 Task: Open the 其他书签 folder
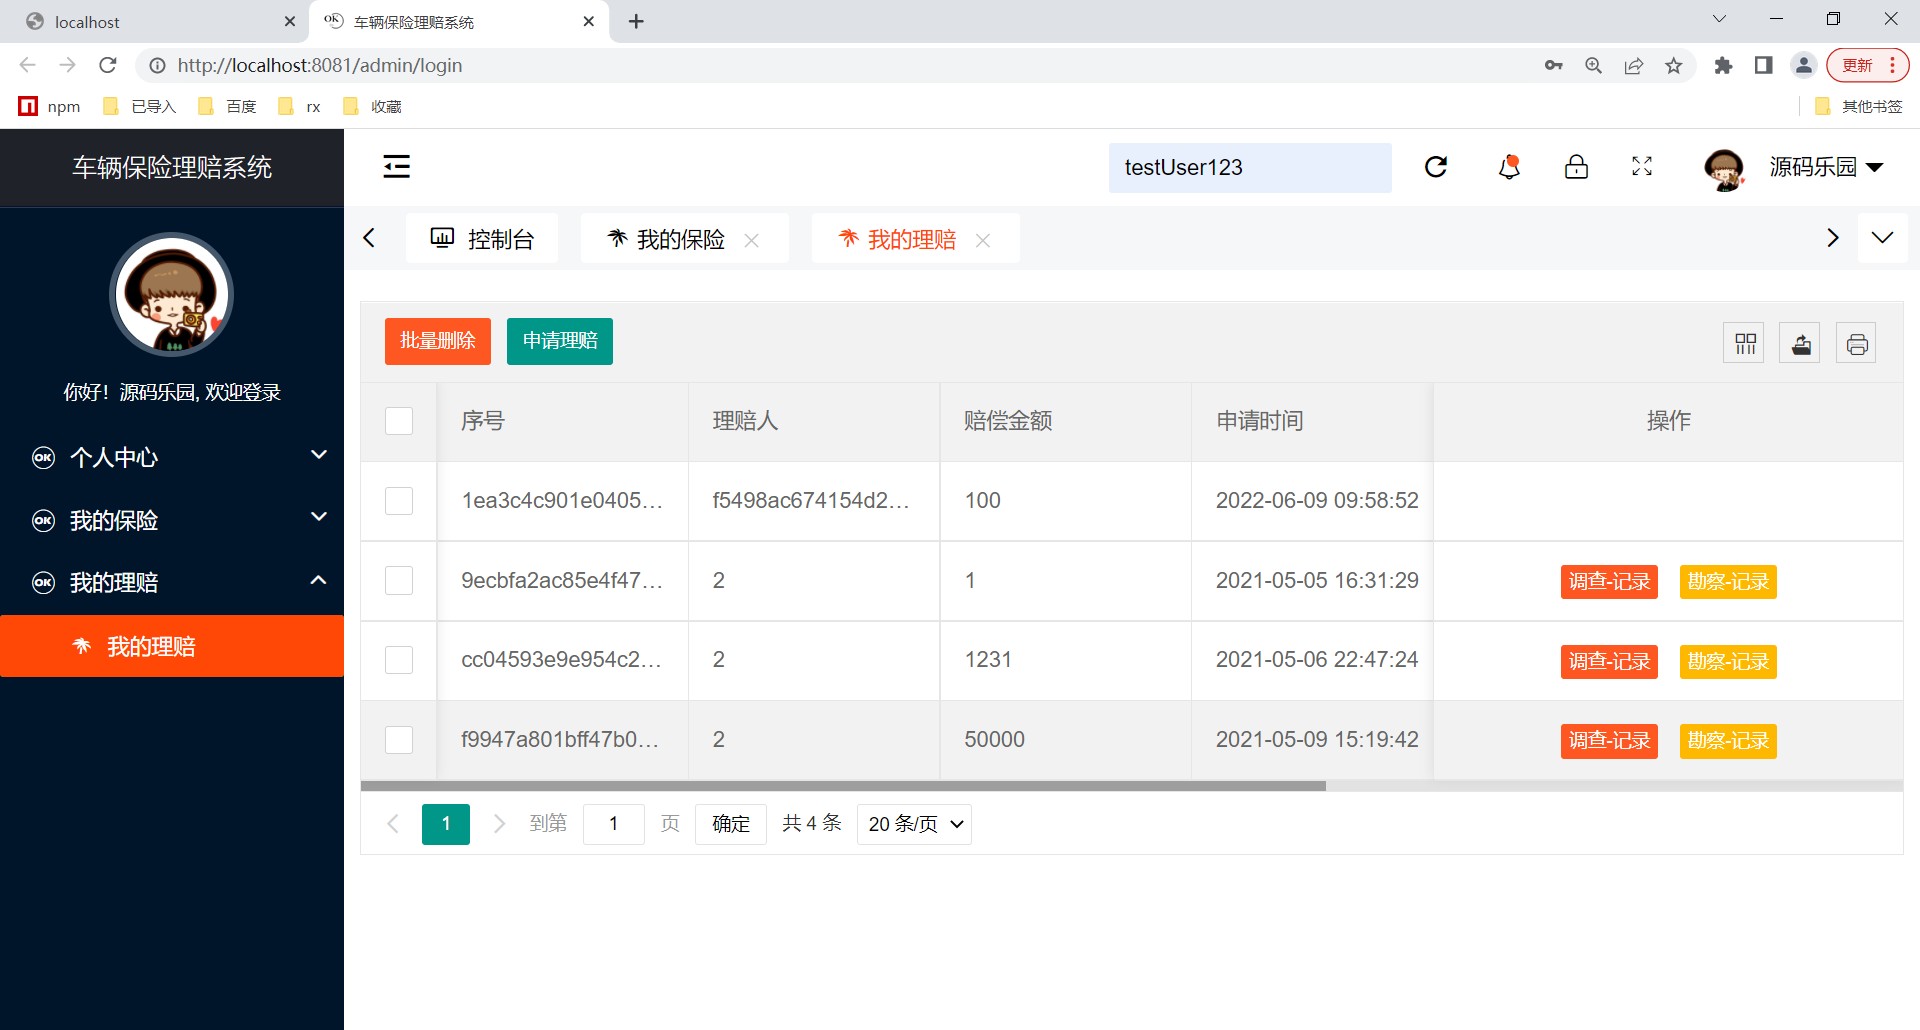pos(1859,106)
